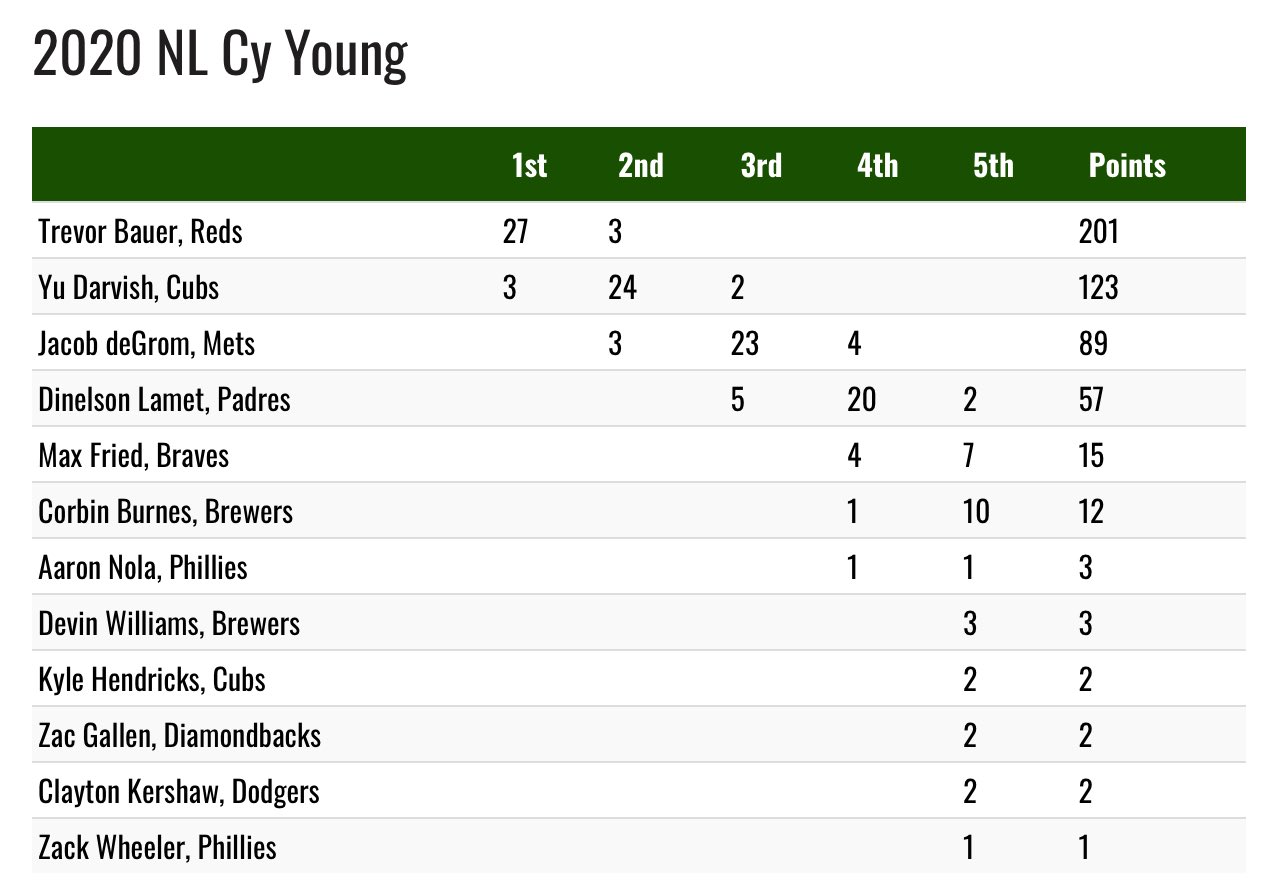Select Zack Wheeler, Phillies name
The width and height of the screenshot is (1267, 893).
pos(156,848)
